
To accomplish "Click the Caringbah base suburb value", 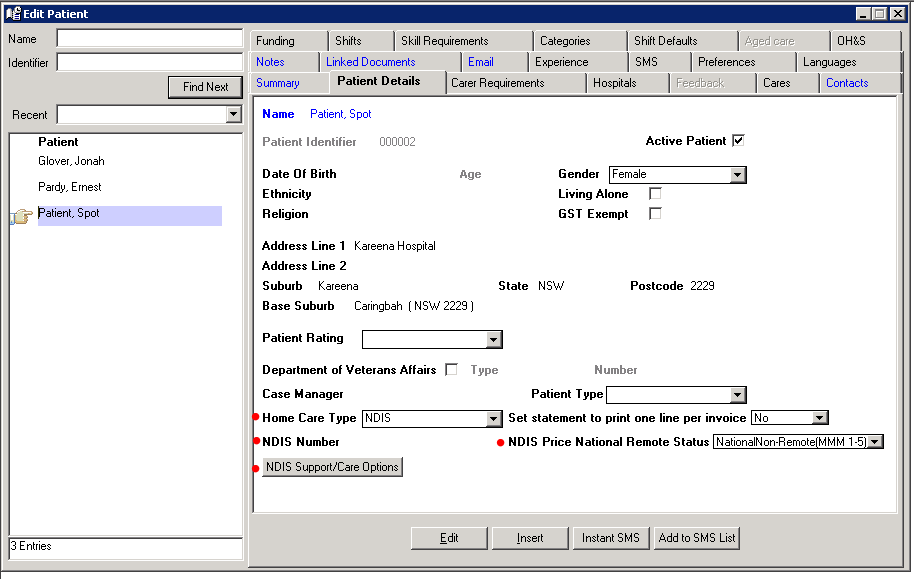I will pos(413,306).
